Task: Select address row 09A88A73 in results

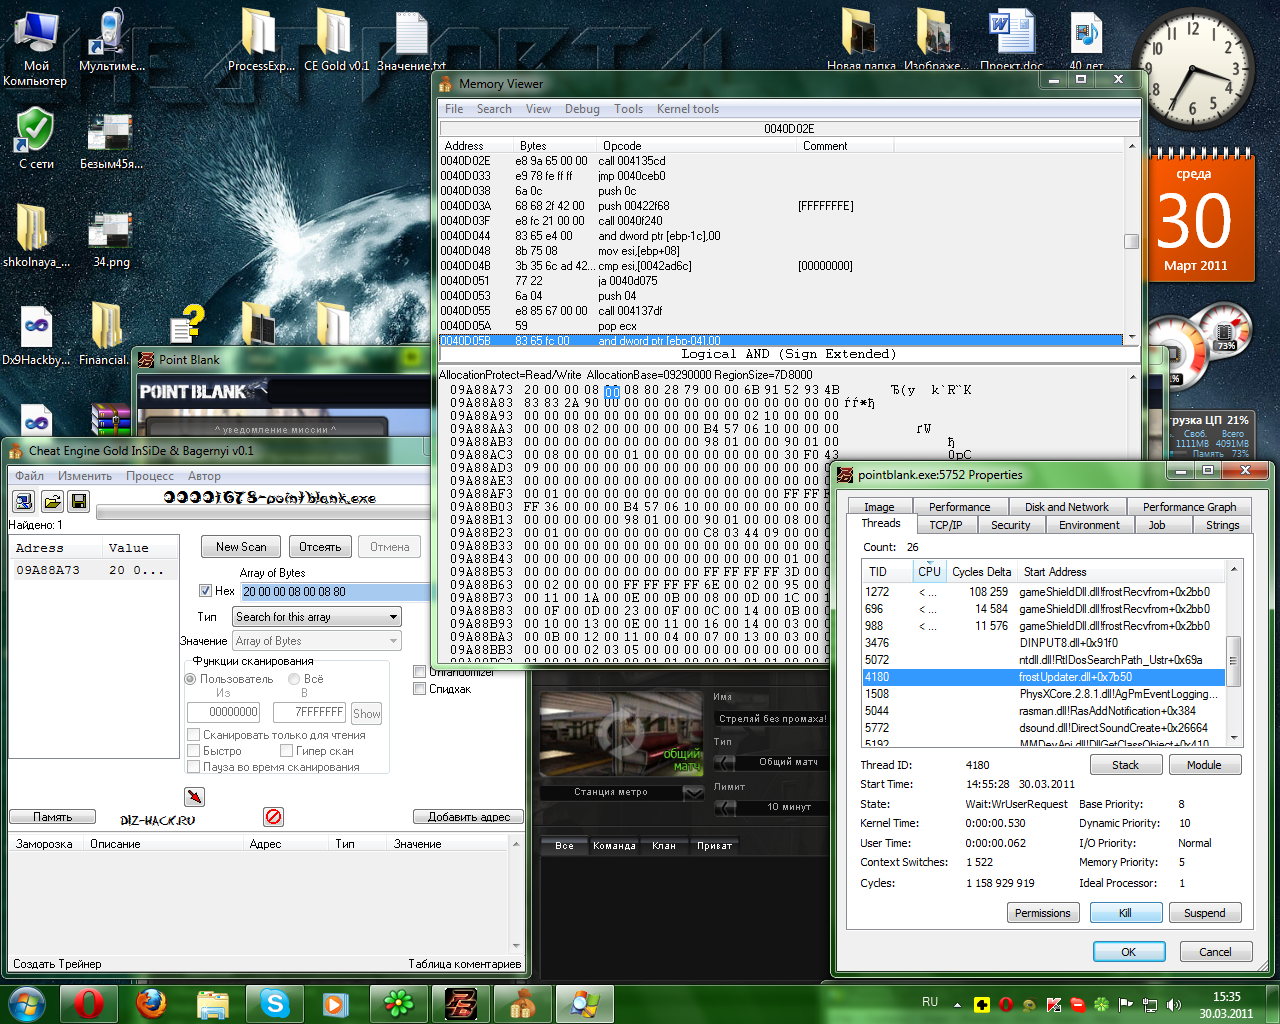Action: (94, 570)
